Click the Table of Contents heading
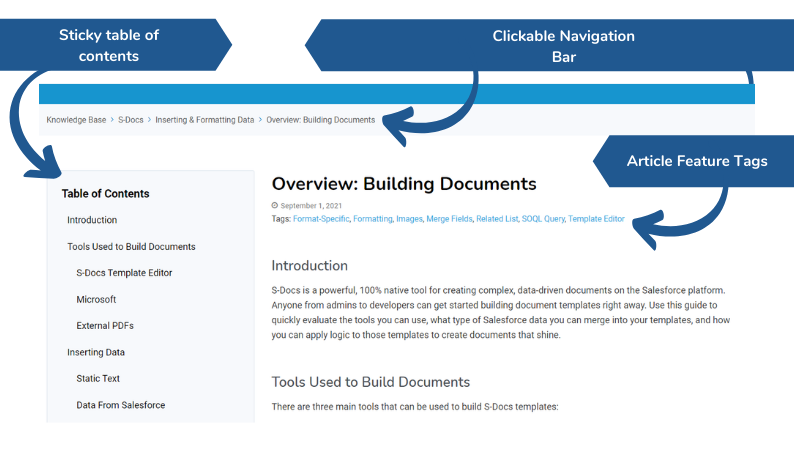Screen dimensions: 794x450 (x=105, y=194)
